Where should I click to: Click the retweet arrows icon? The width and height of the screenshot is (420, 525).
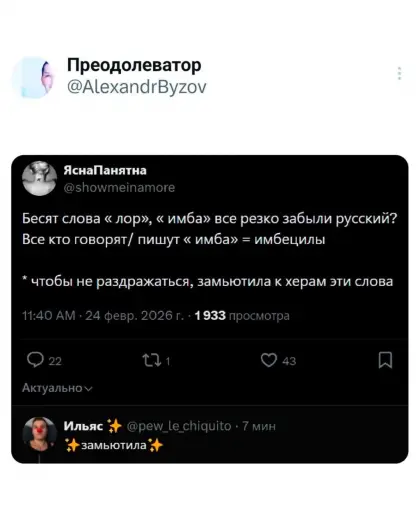(152, 360)
